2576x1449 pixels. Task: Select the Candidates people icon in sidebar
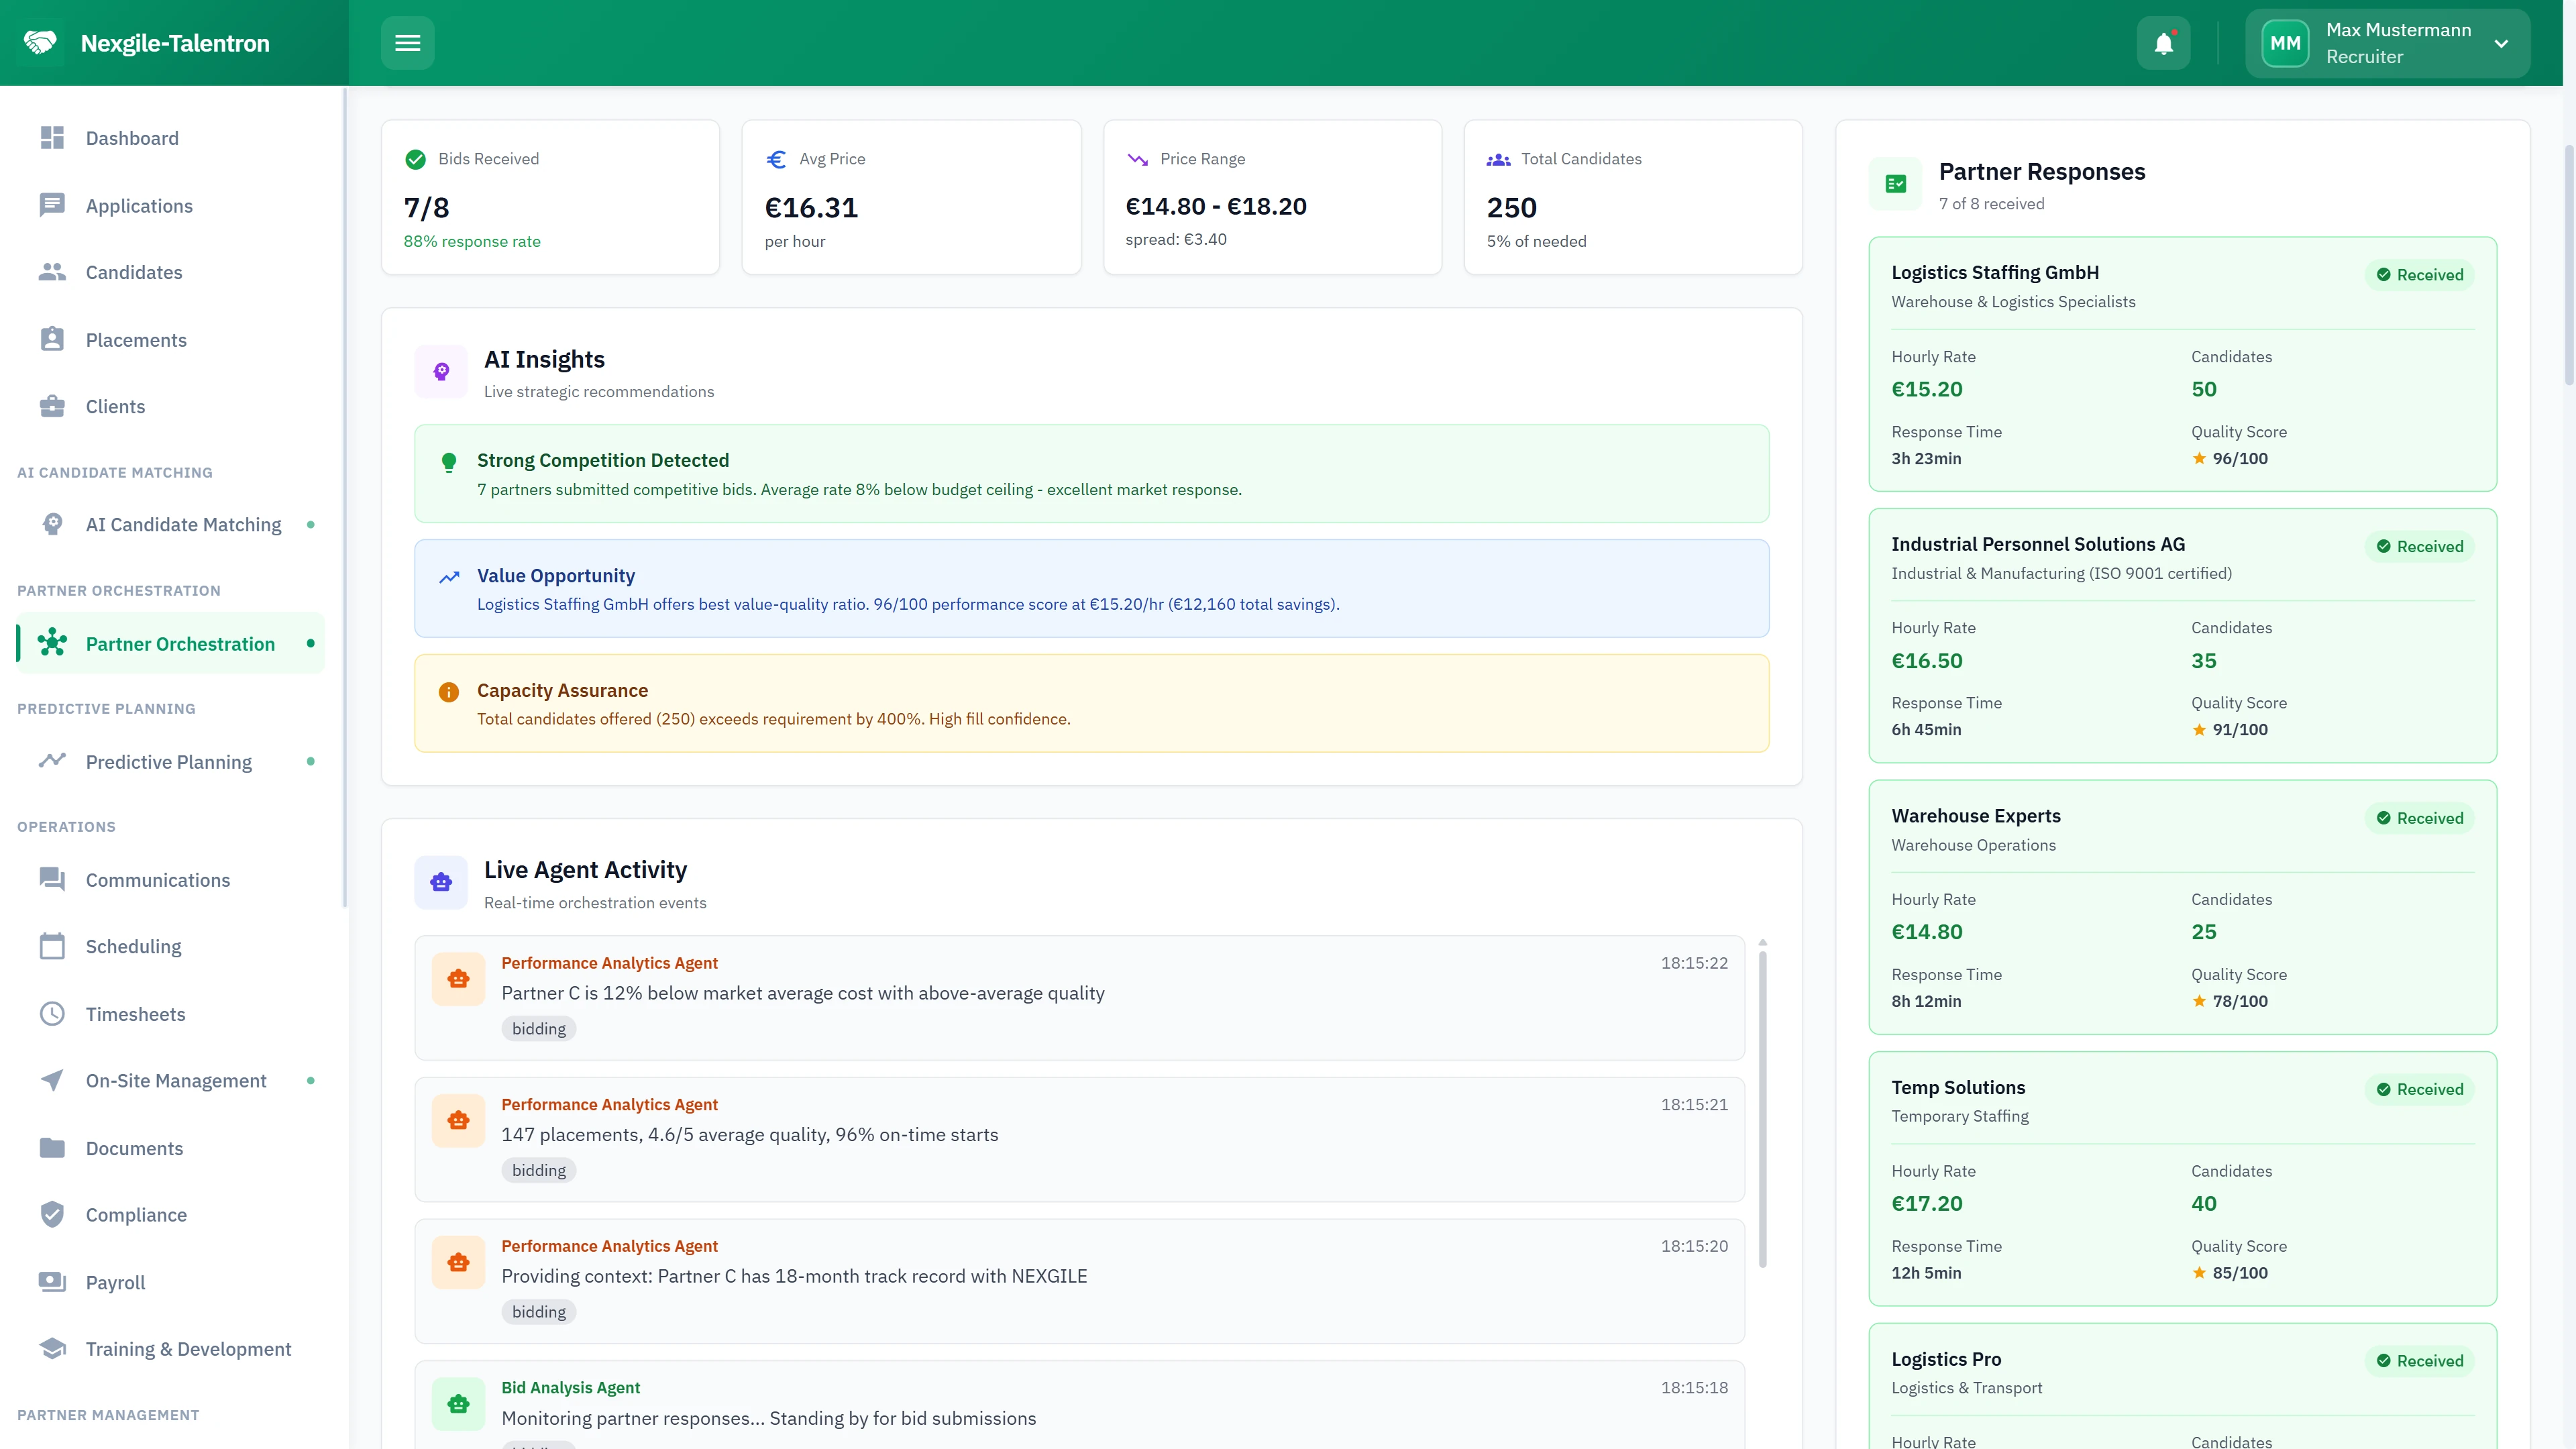pos(53,272)
